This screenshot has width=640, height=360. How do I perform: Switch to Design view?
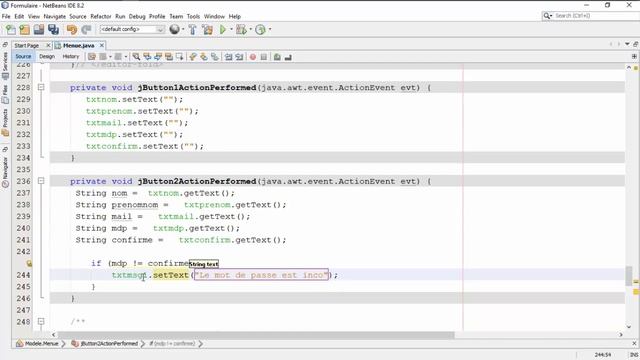coord(47,57)
